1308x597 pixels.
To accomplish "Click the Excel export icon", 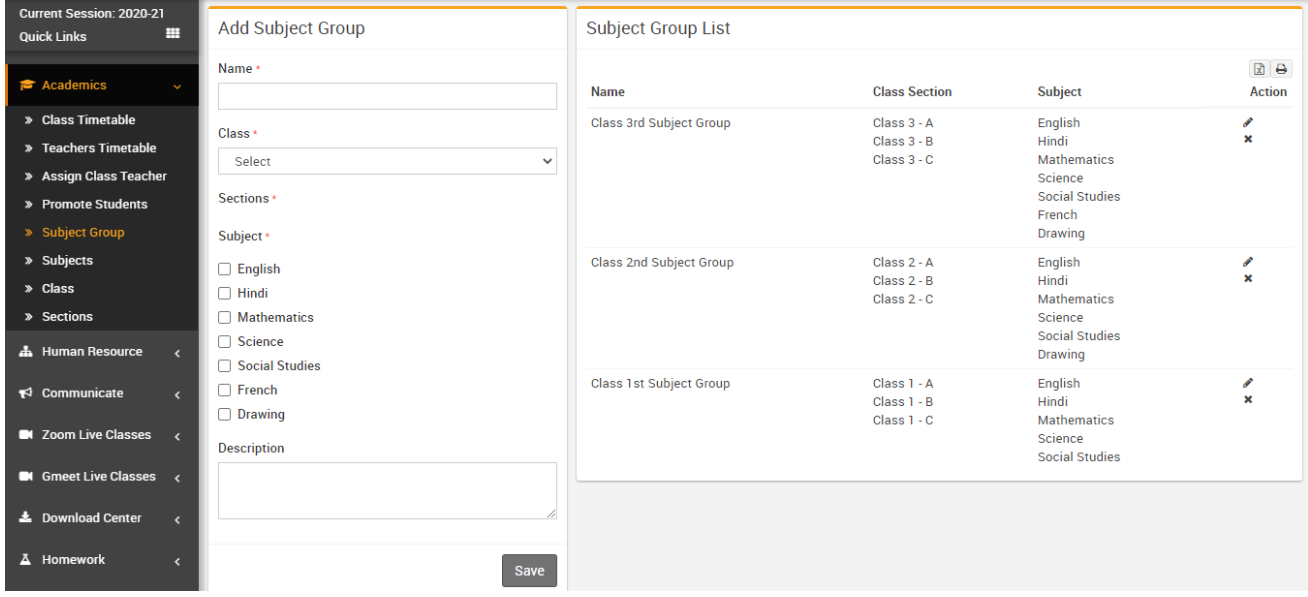I will 1260,69.
